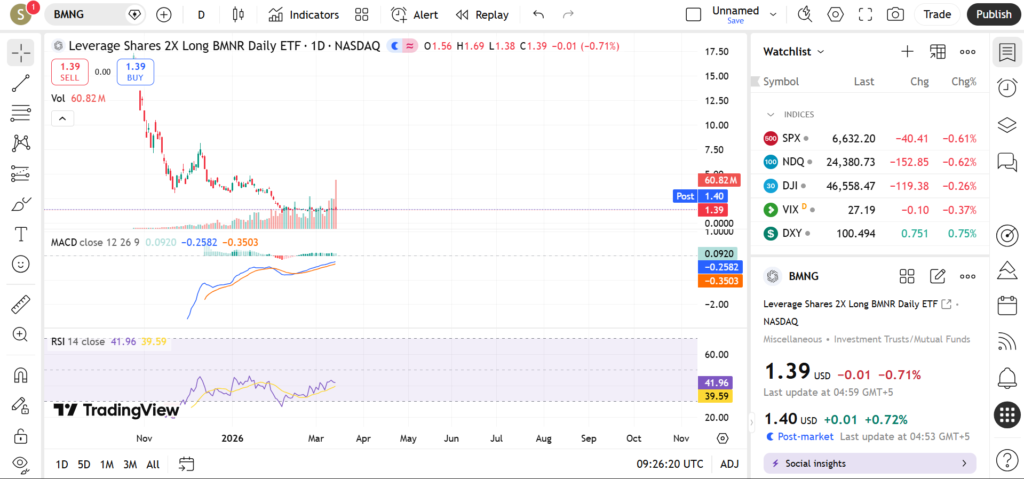
Task: Click the BUY 1.39 button
Action: pos(135,71)
